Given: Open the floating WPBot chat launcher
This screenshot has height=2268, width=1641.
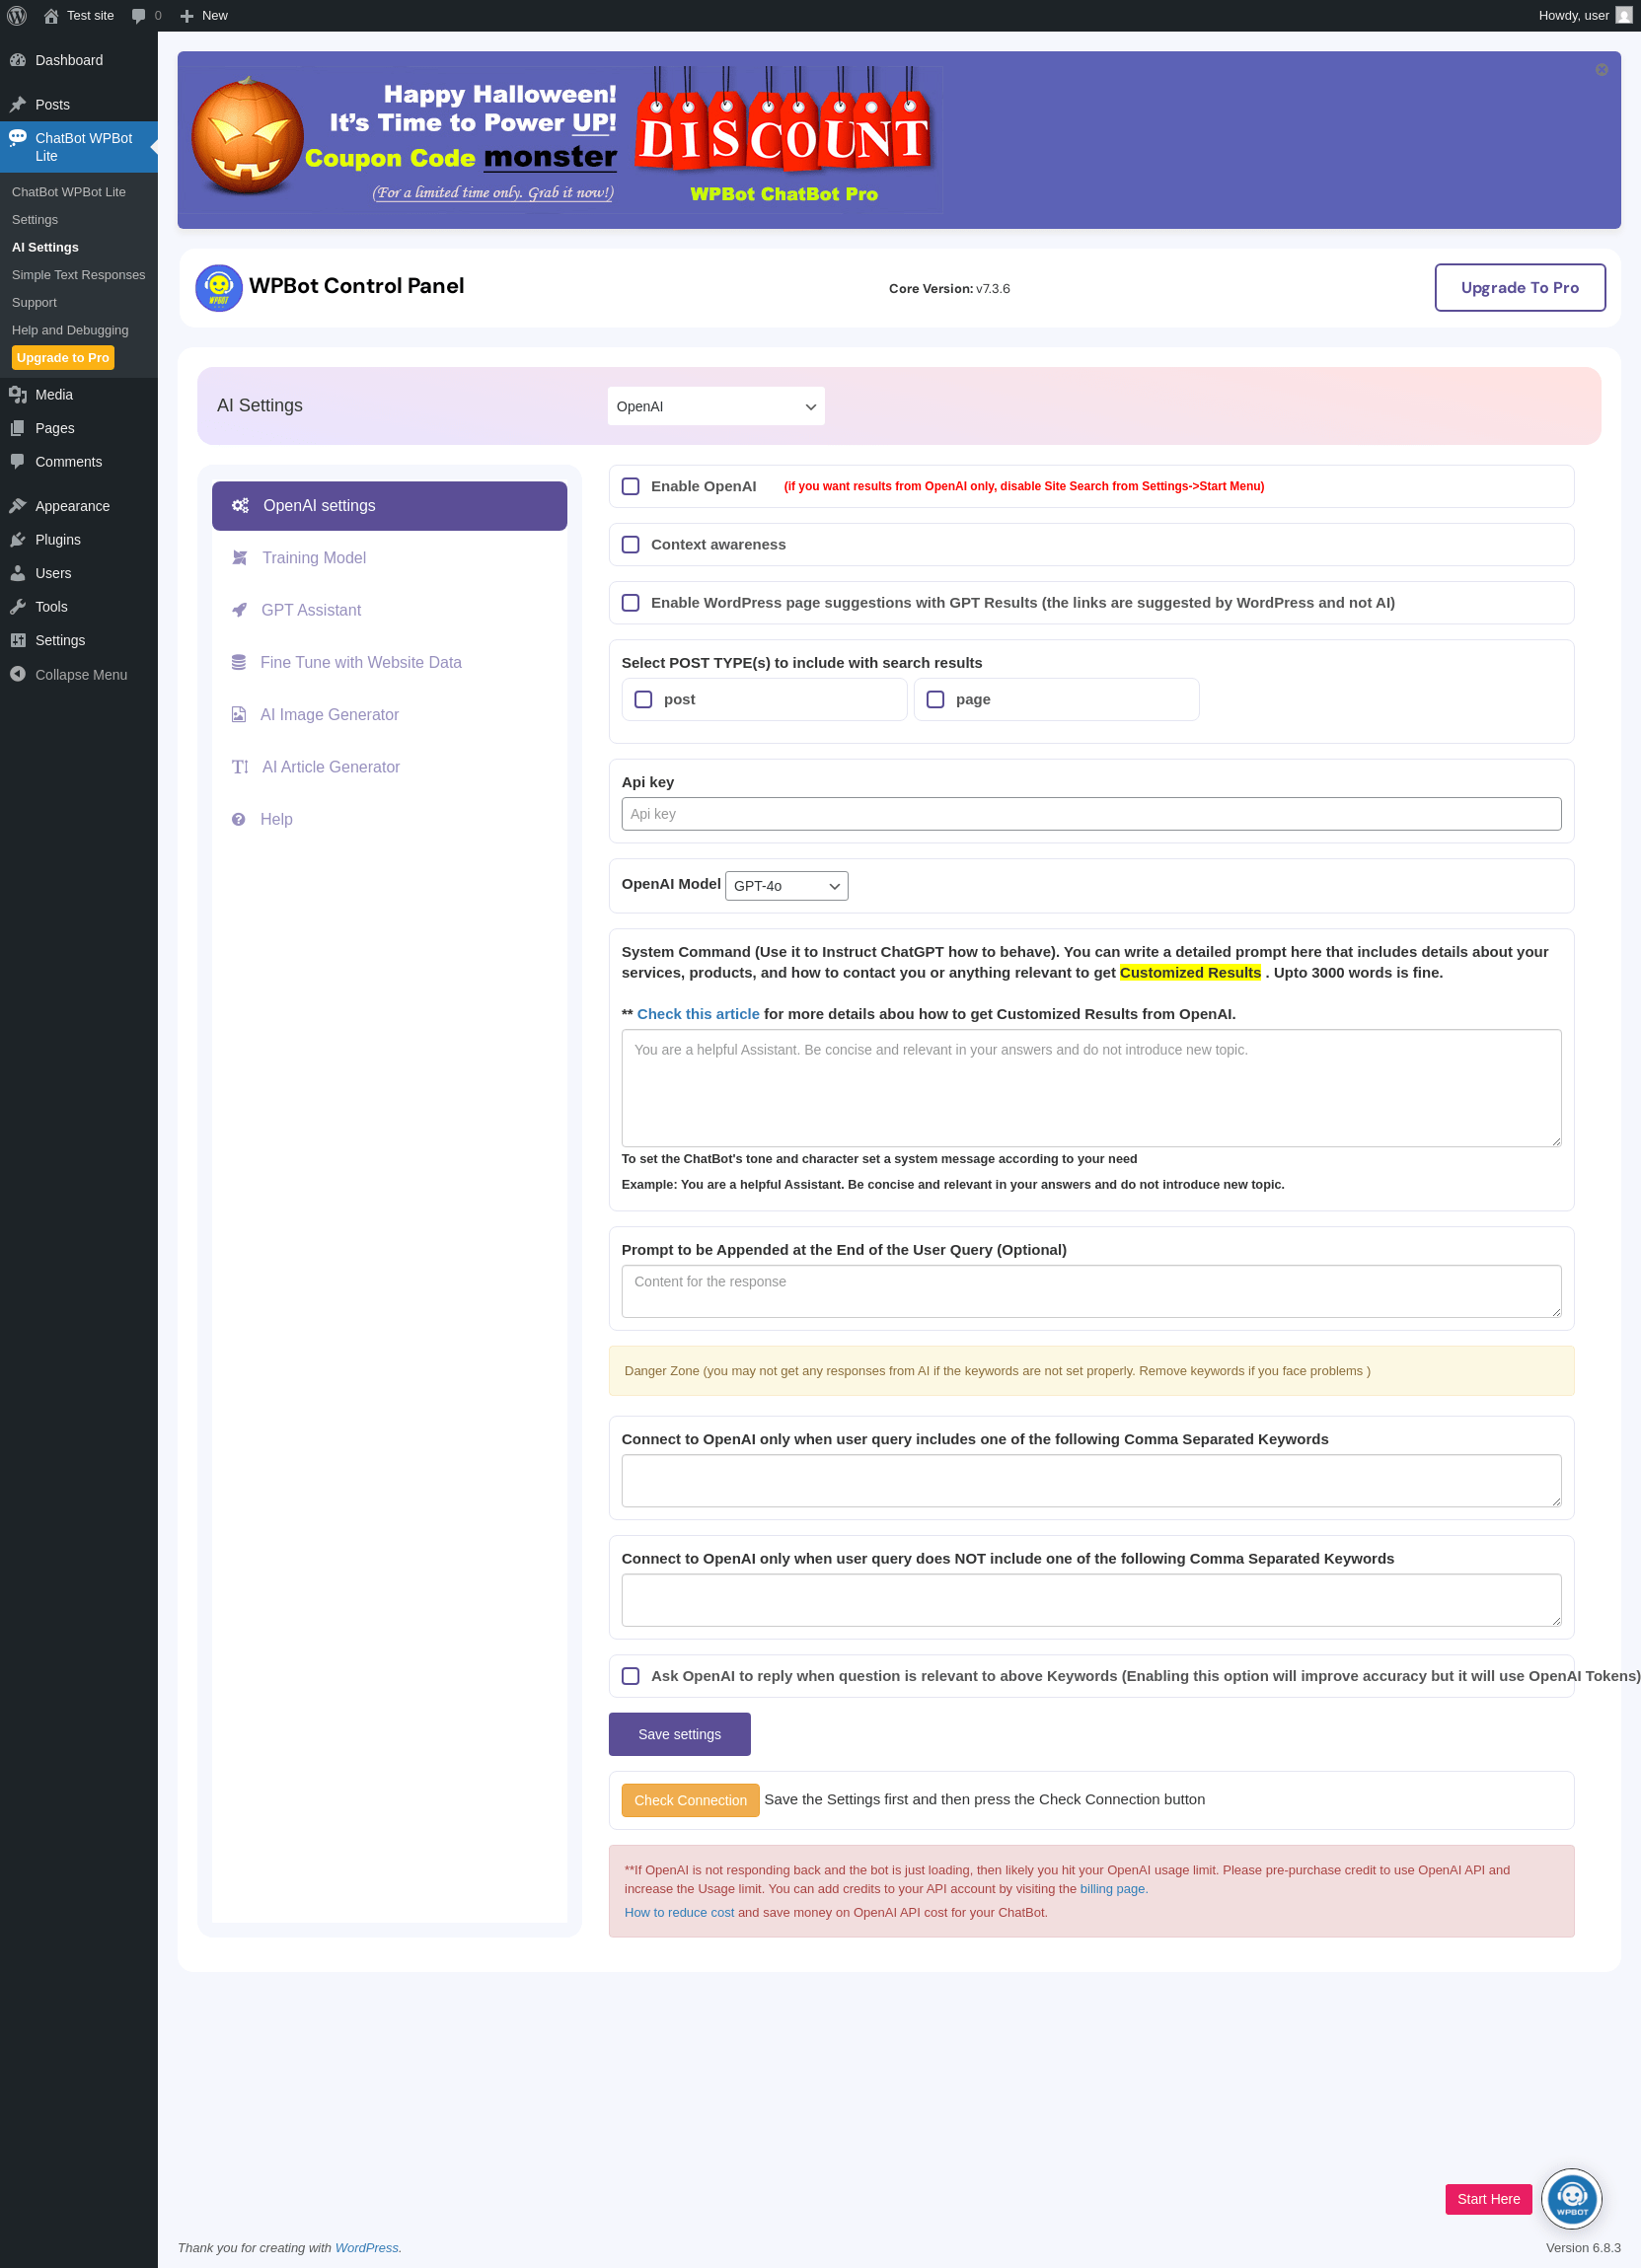Looking at the screenshot, I should 1571,2199.
